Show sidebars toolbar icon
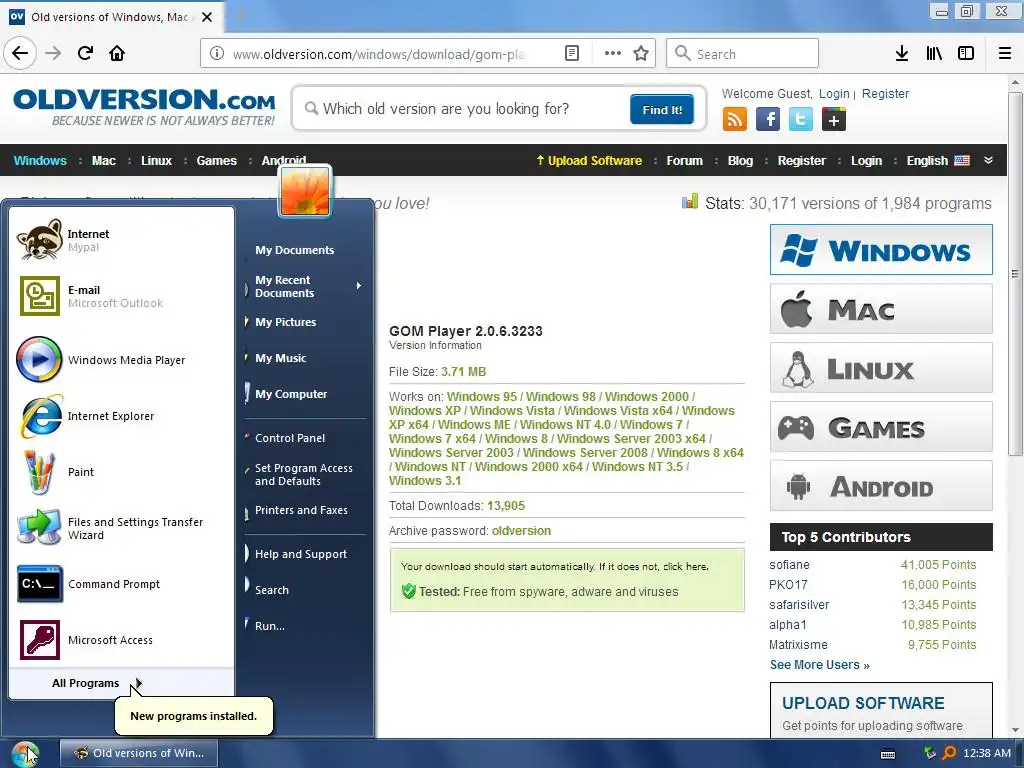The width and height of the screenshot is (1024, 768). (966, 53)
